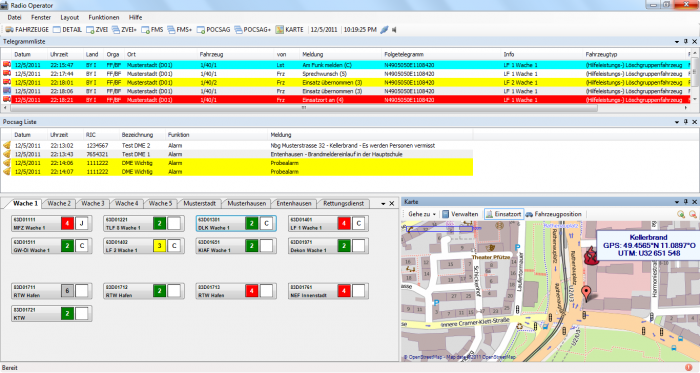Select the KTW vehicle button
Image resolution: width=700 pixels, height=373 pixels.
(52, 314)
